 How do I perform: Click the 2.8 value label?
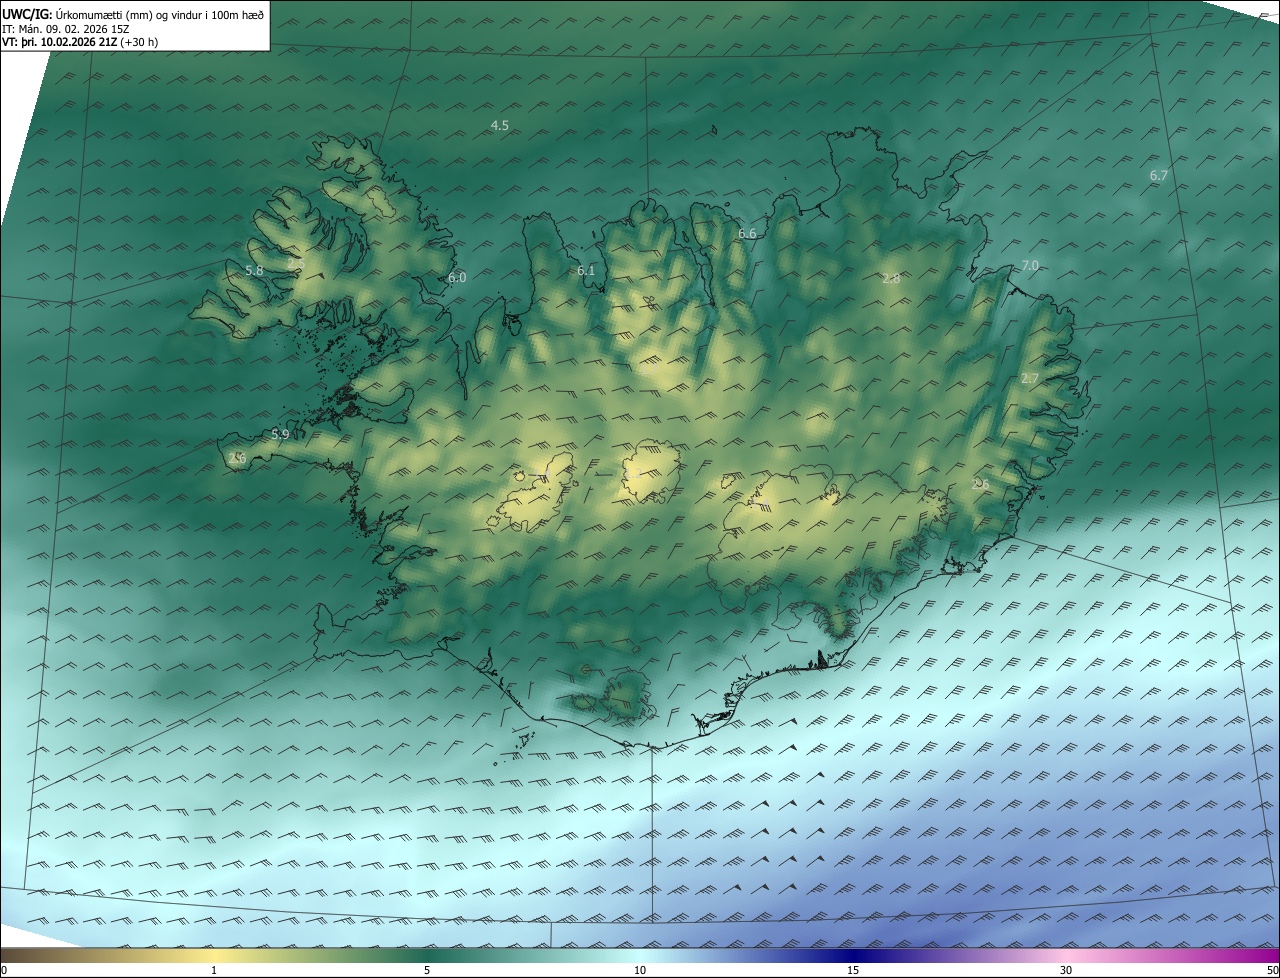coord(891,278)
